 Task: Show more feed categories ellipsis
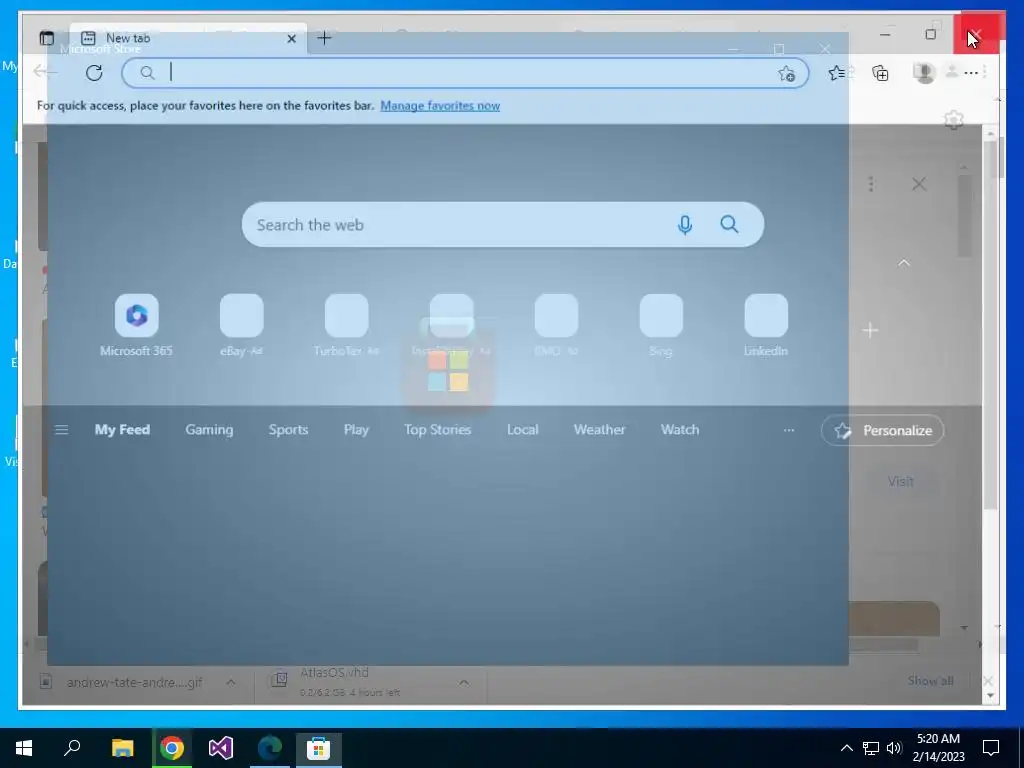pyautogui.click(x=789, y=430)
